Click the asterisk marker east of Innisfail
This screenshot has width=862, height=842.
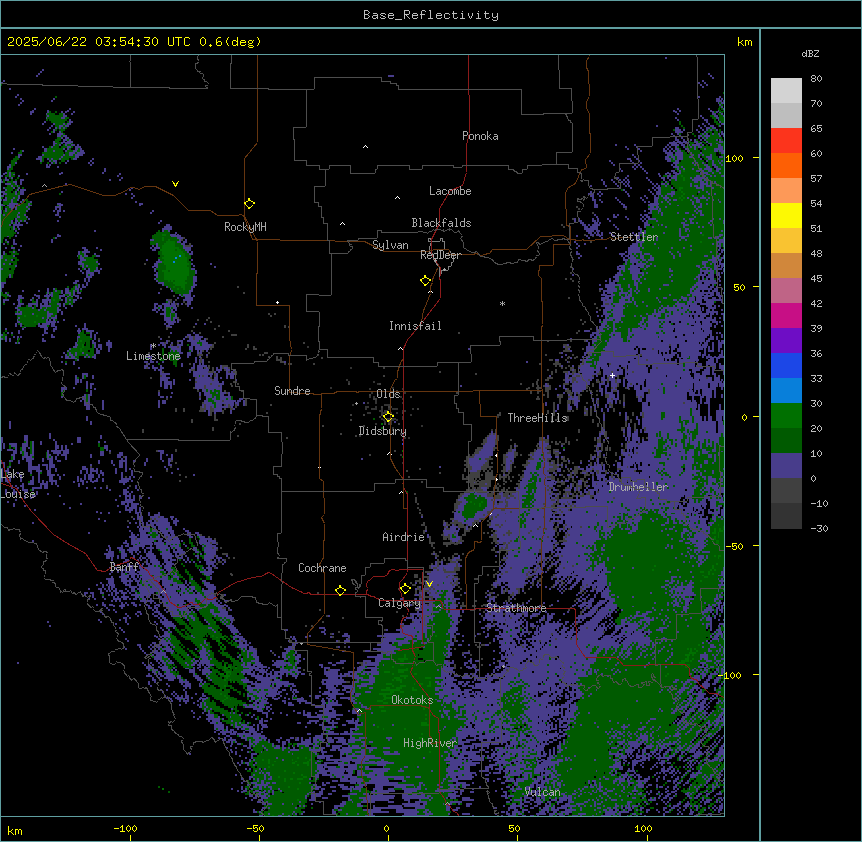502,303
